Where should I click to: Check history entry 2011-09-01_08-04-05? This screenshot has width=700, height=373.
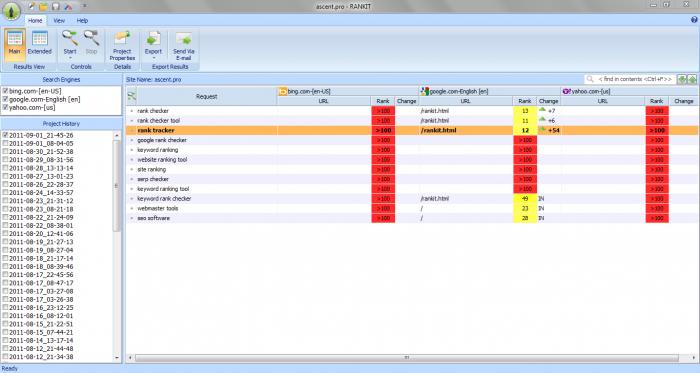click(x=5, y=143)
